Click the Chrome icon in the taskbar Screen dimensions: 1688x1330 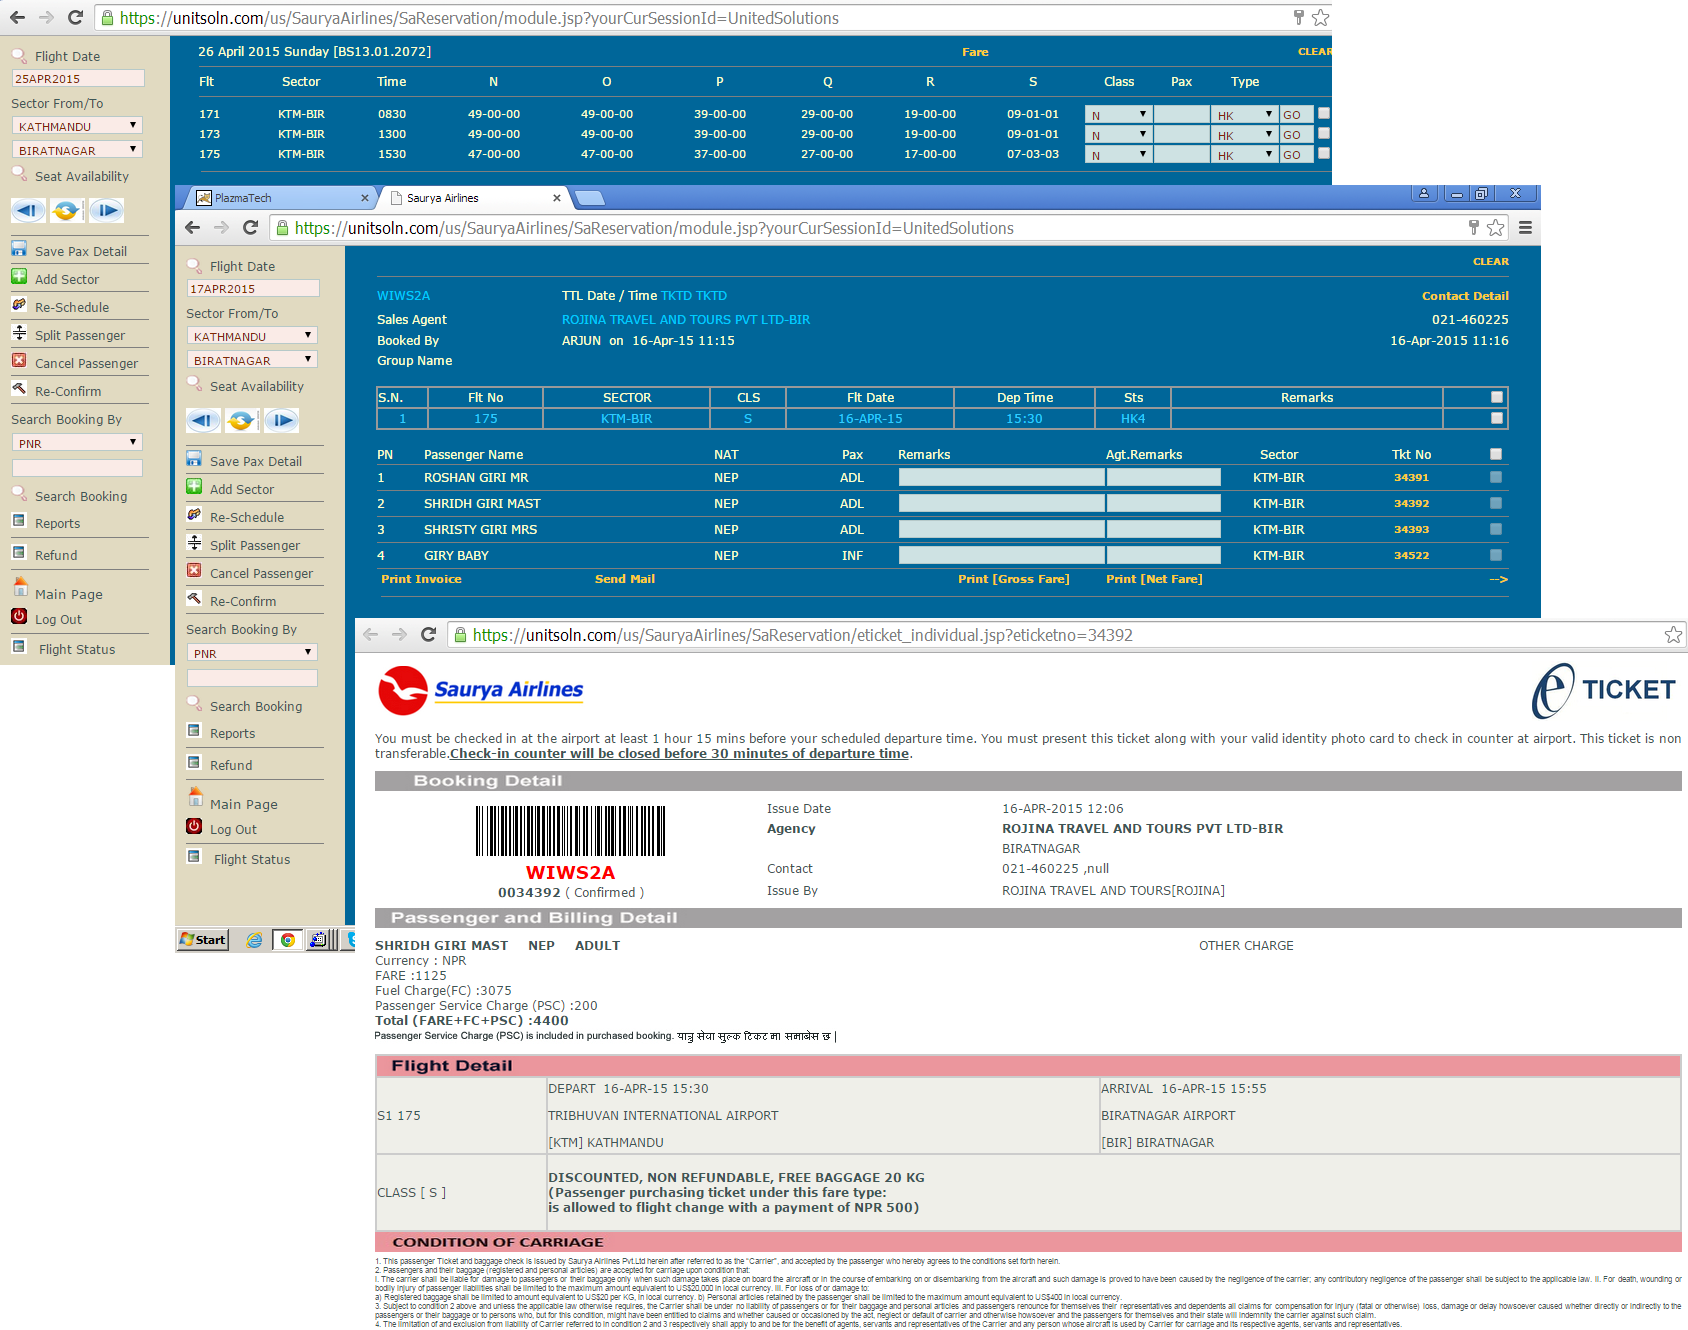pyautogui.click(x=288, y=940)
